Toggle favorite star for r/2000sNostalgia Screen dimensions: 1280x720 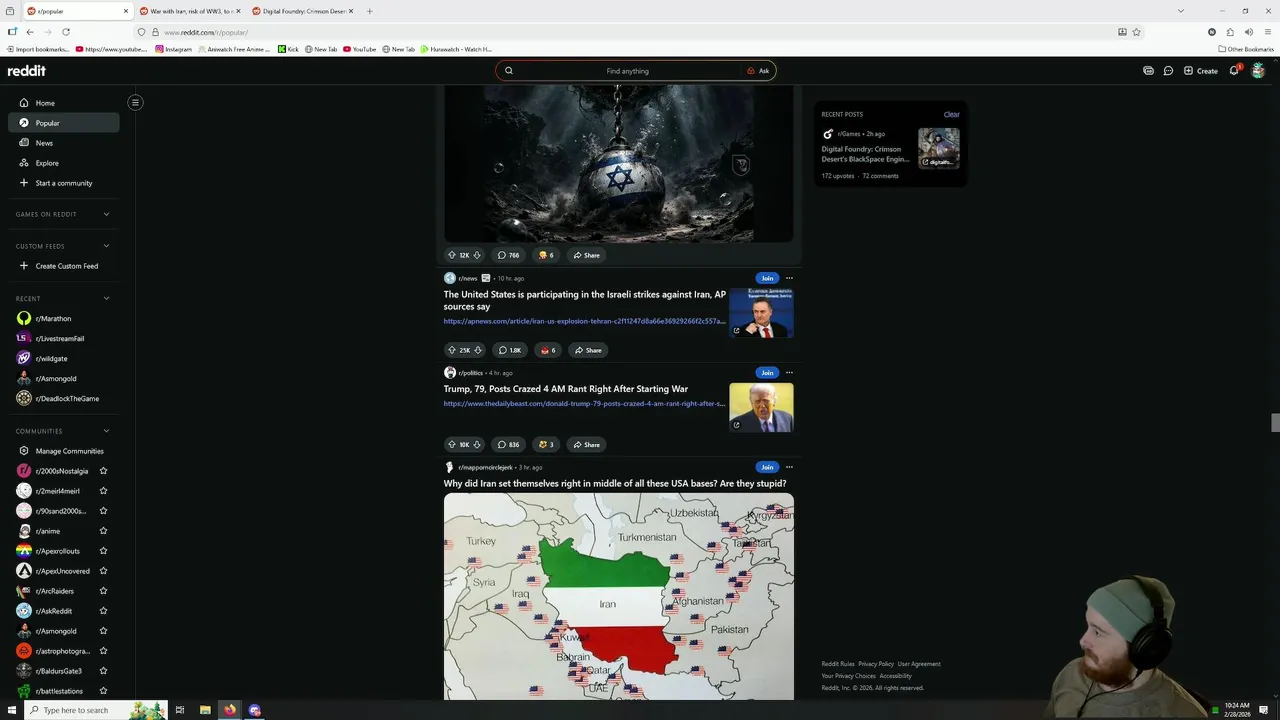[x=103, y=471]
